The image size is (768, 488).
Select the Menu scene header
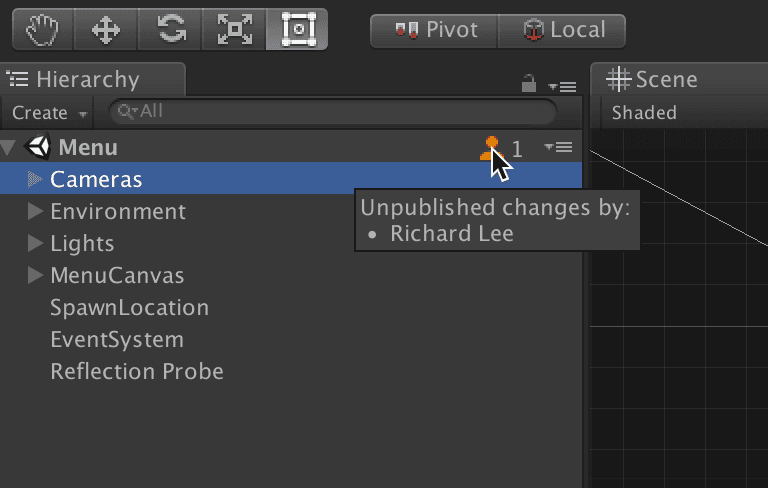(x=291, y=147)
